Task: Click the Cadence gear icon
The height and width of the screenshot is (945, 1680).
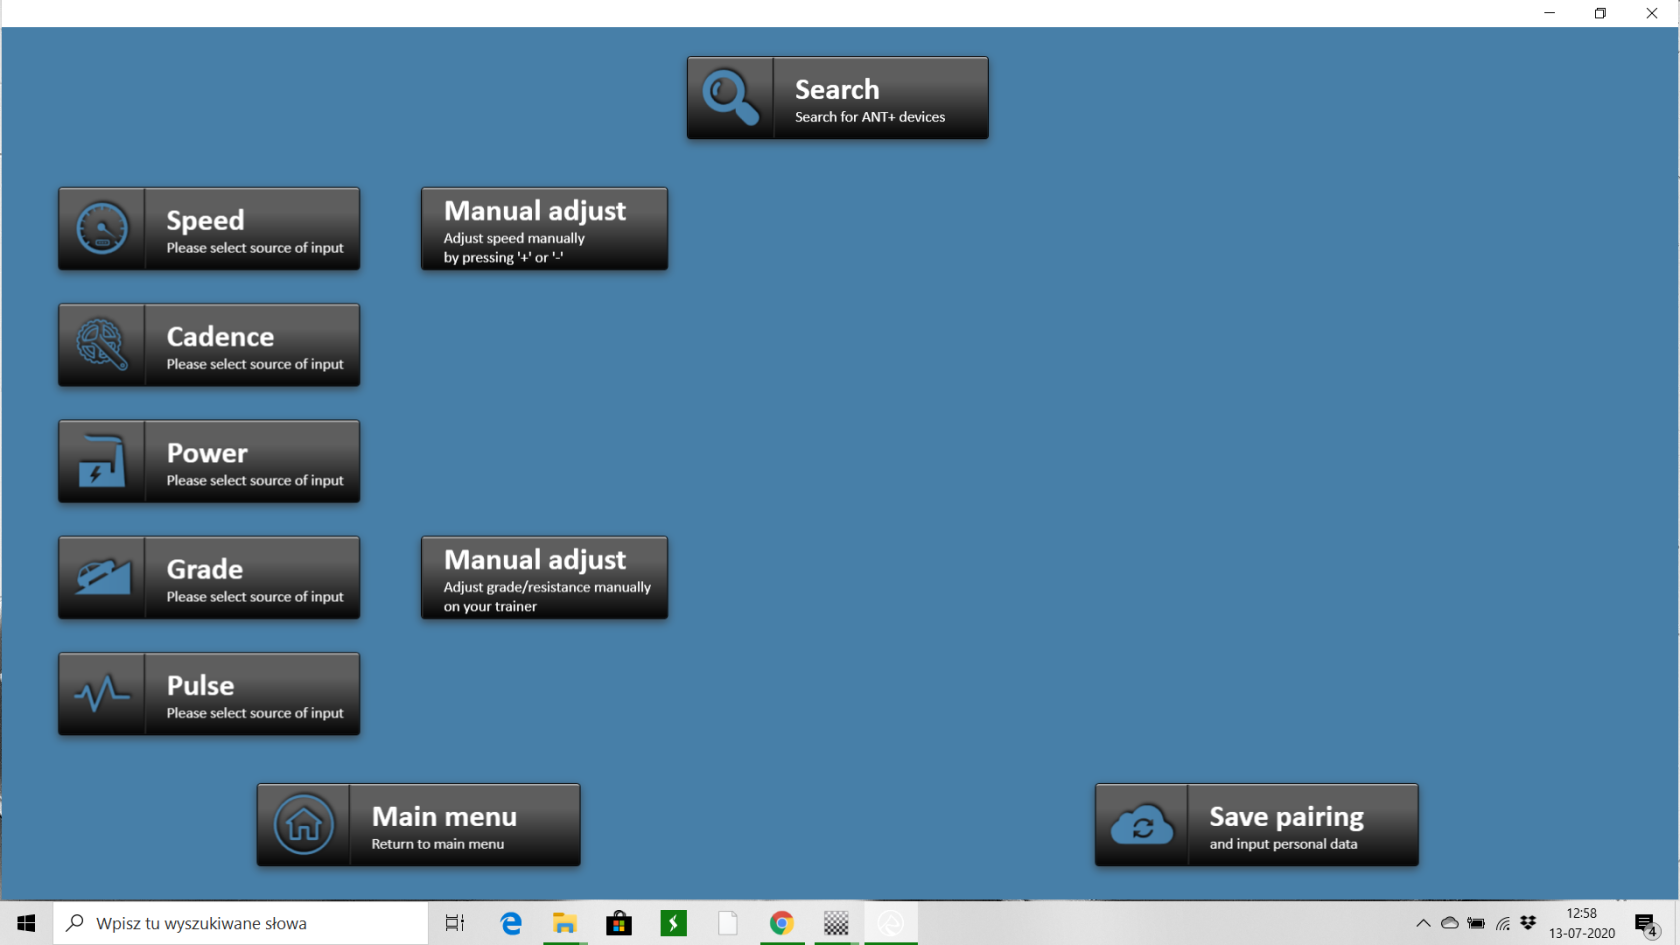Action: [102, 345]
